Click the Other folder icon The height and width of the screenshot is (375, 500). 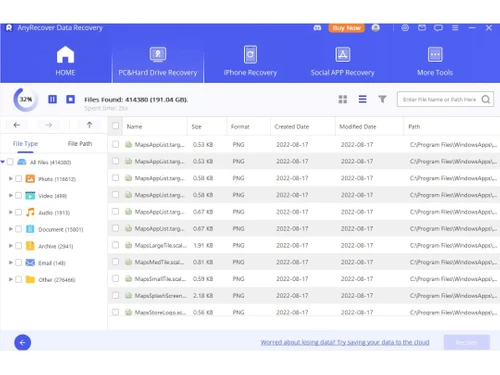[x=30, y=279]
